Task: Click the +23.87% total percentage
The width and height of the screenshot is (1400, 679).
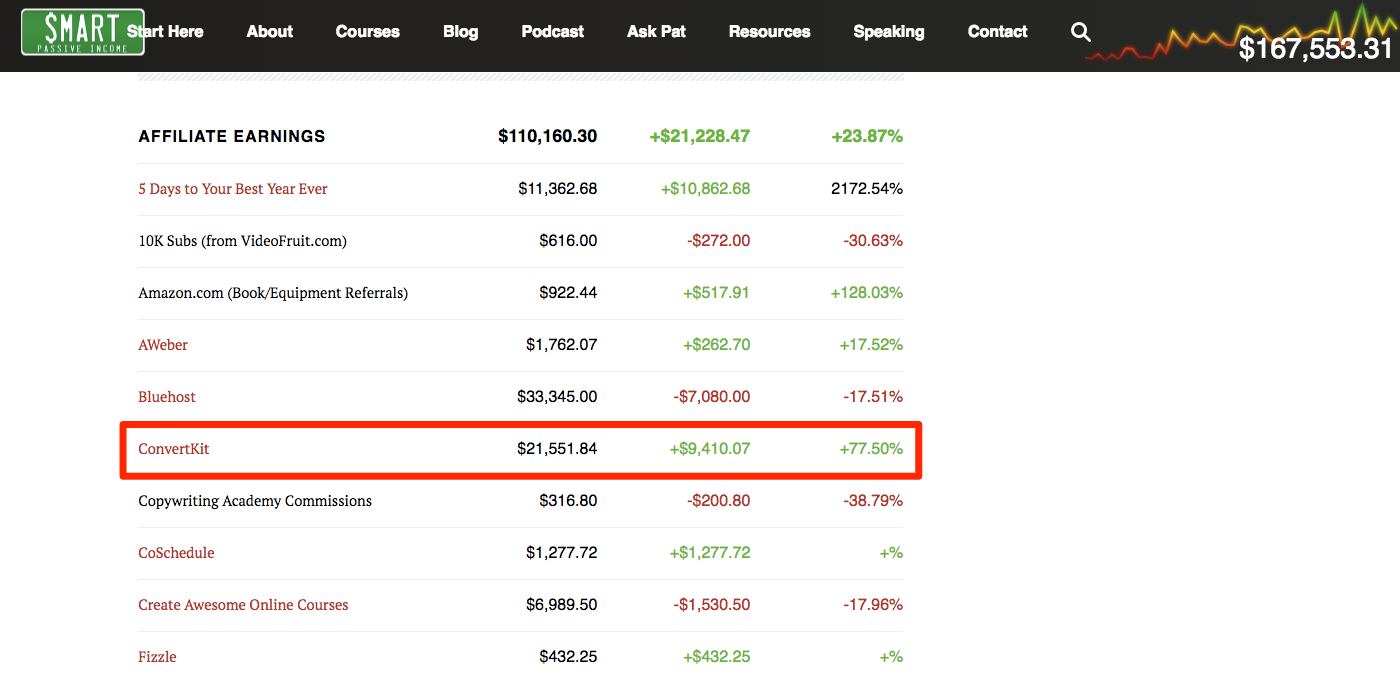Action: 867,136
